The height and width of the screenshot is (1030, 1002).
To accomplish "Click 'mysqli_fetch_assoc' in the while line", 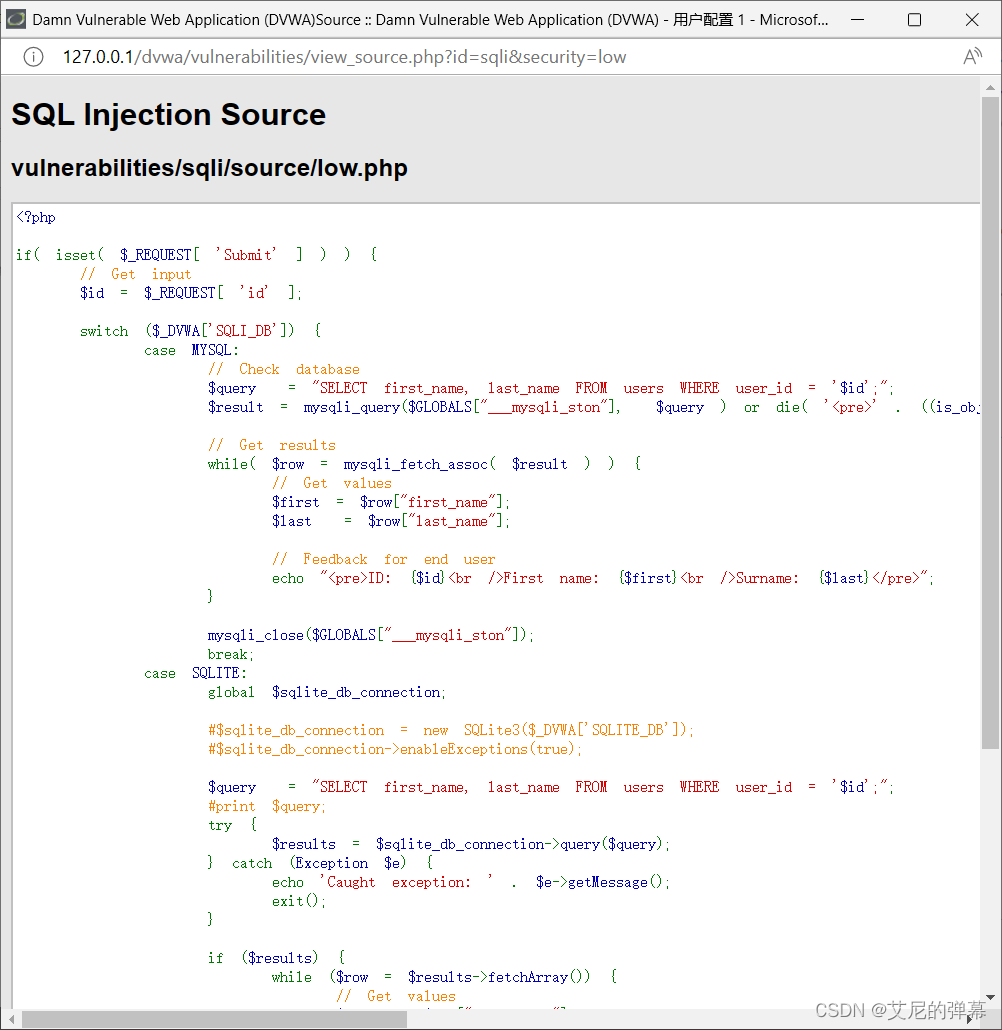I will click(x=416, y=464).
